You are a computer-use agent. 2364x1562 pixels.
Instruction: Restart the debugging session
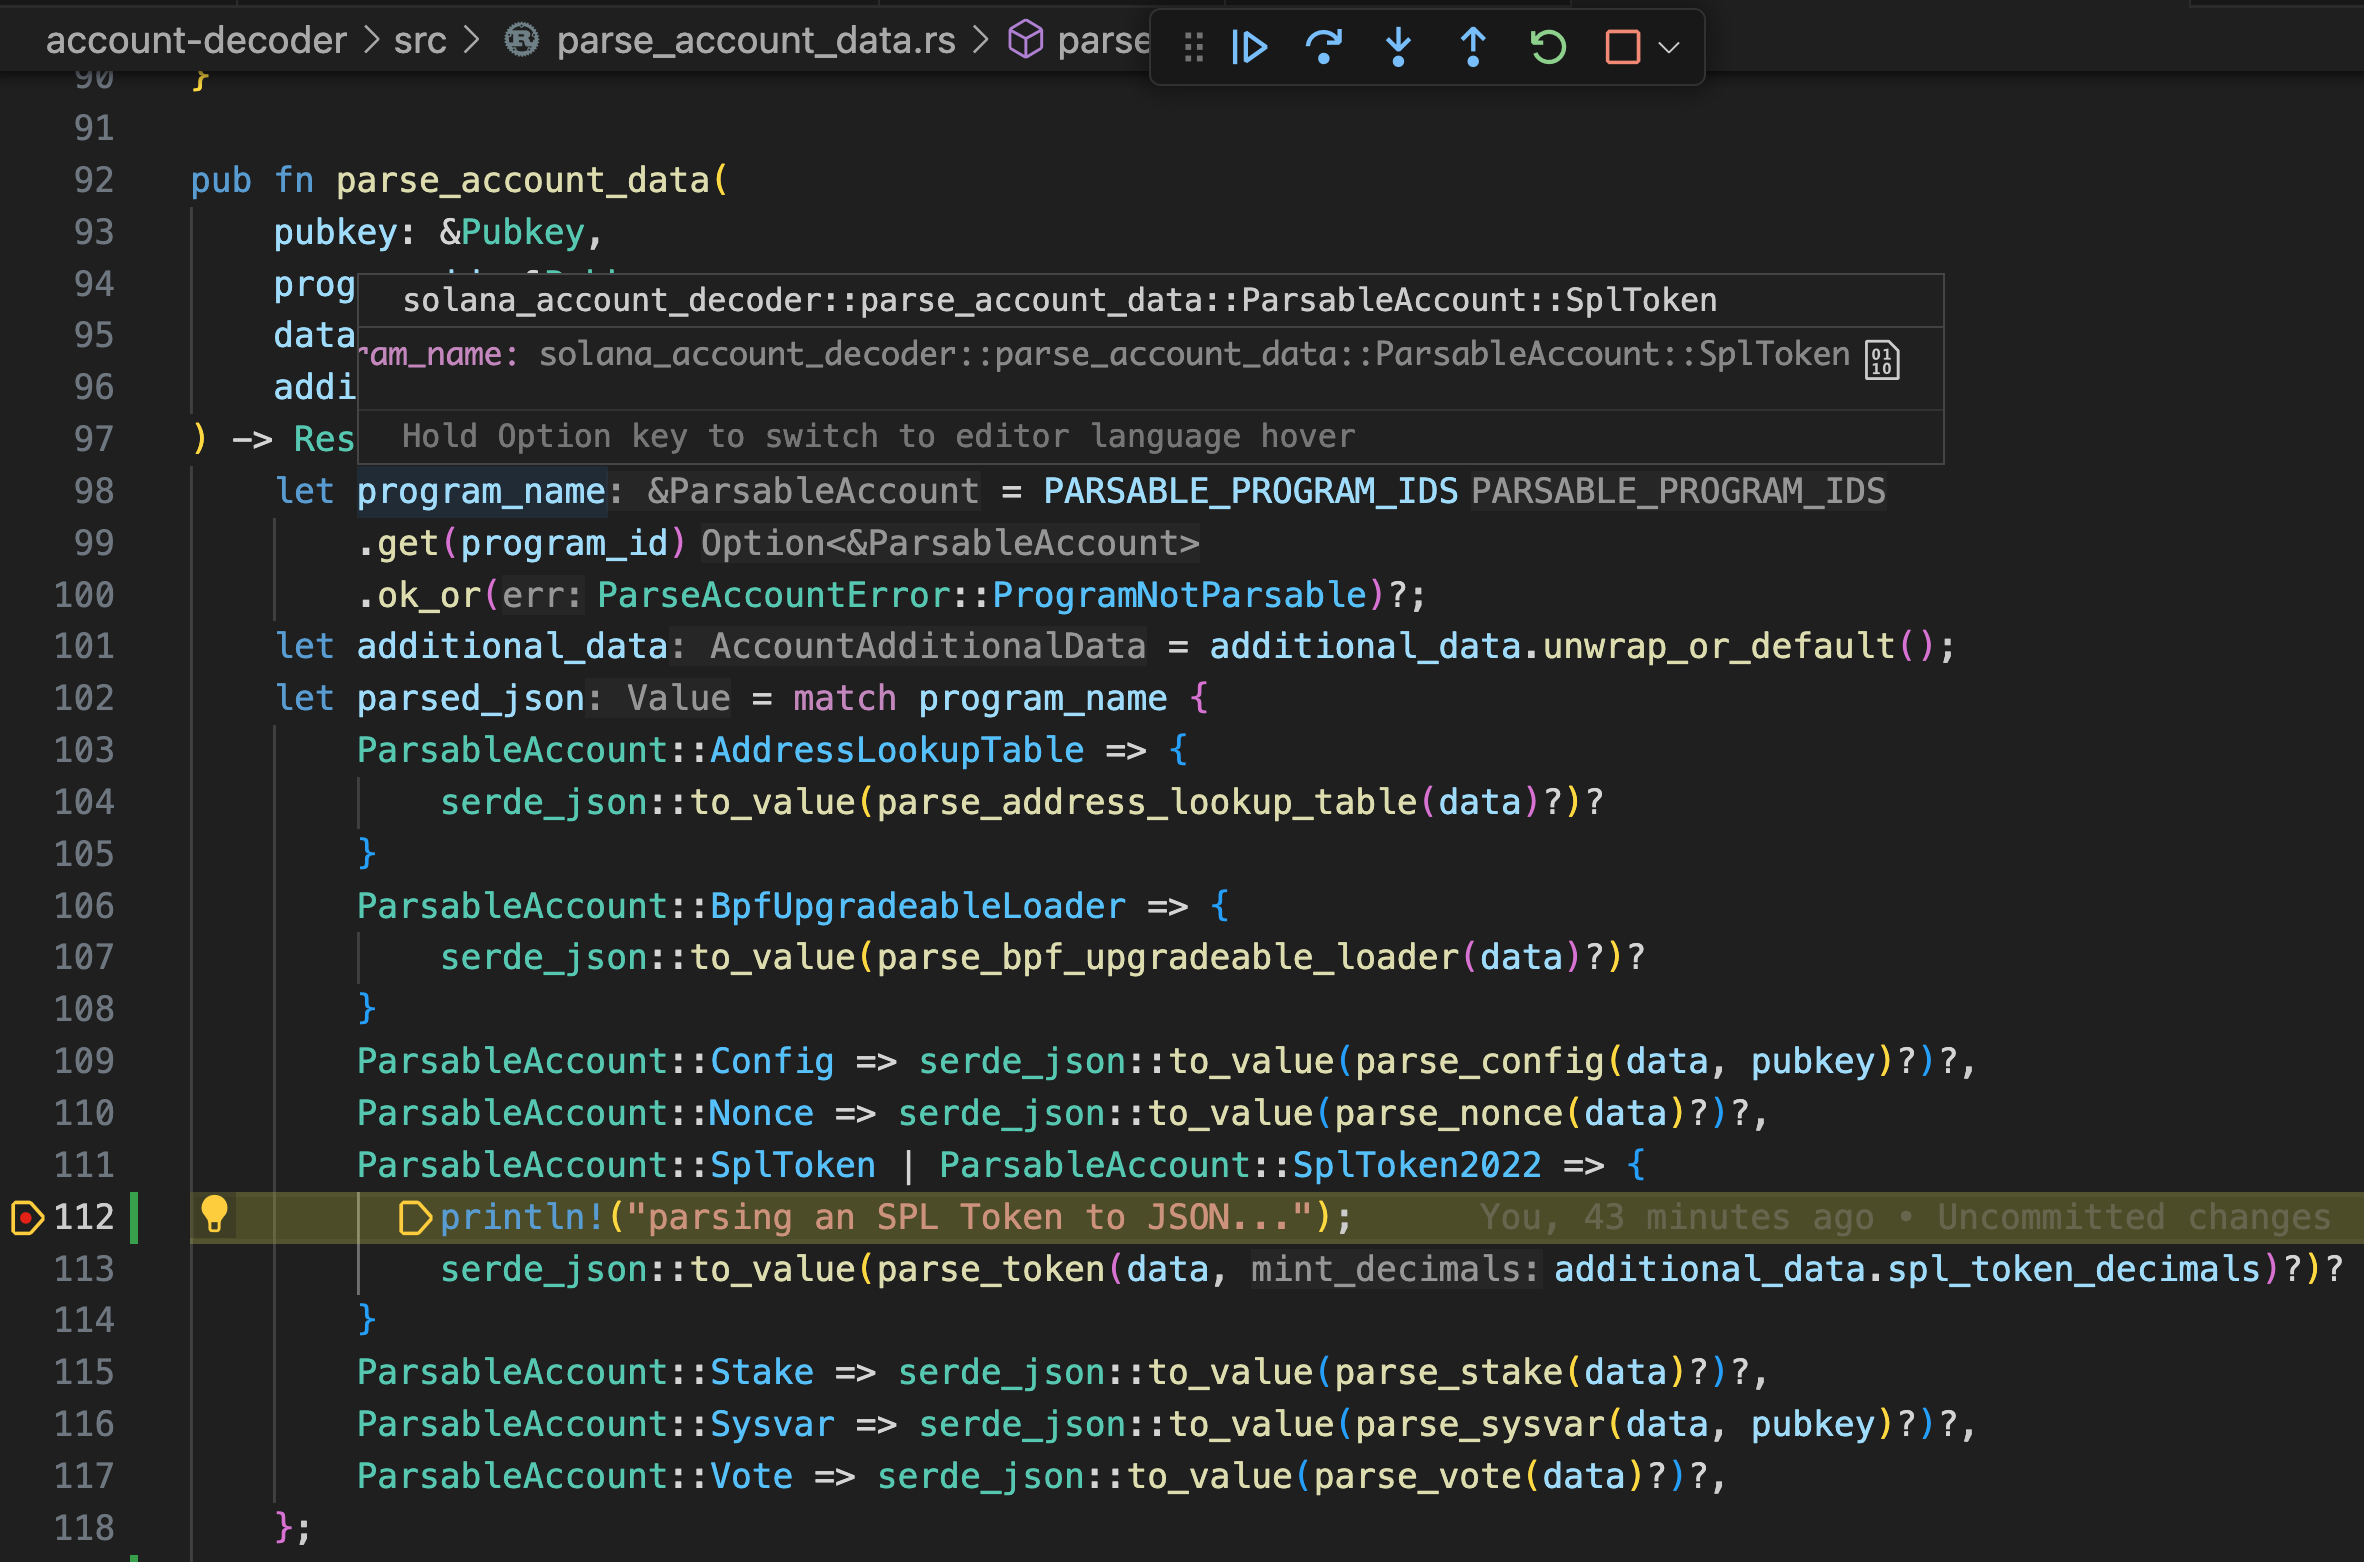tap(1548, 46)
